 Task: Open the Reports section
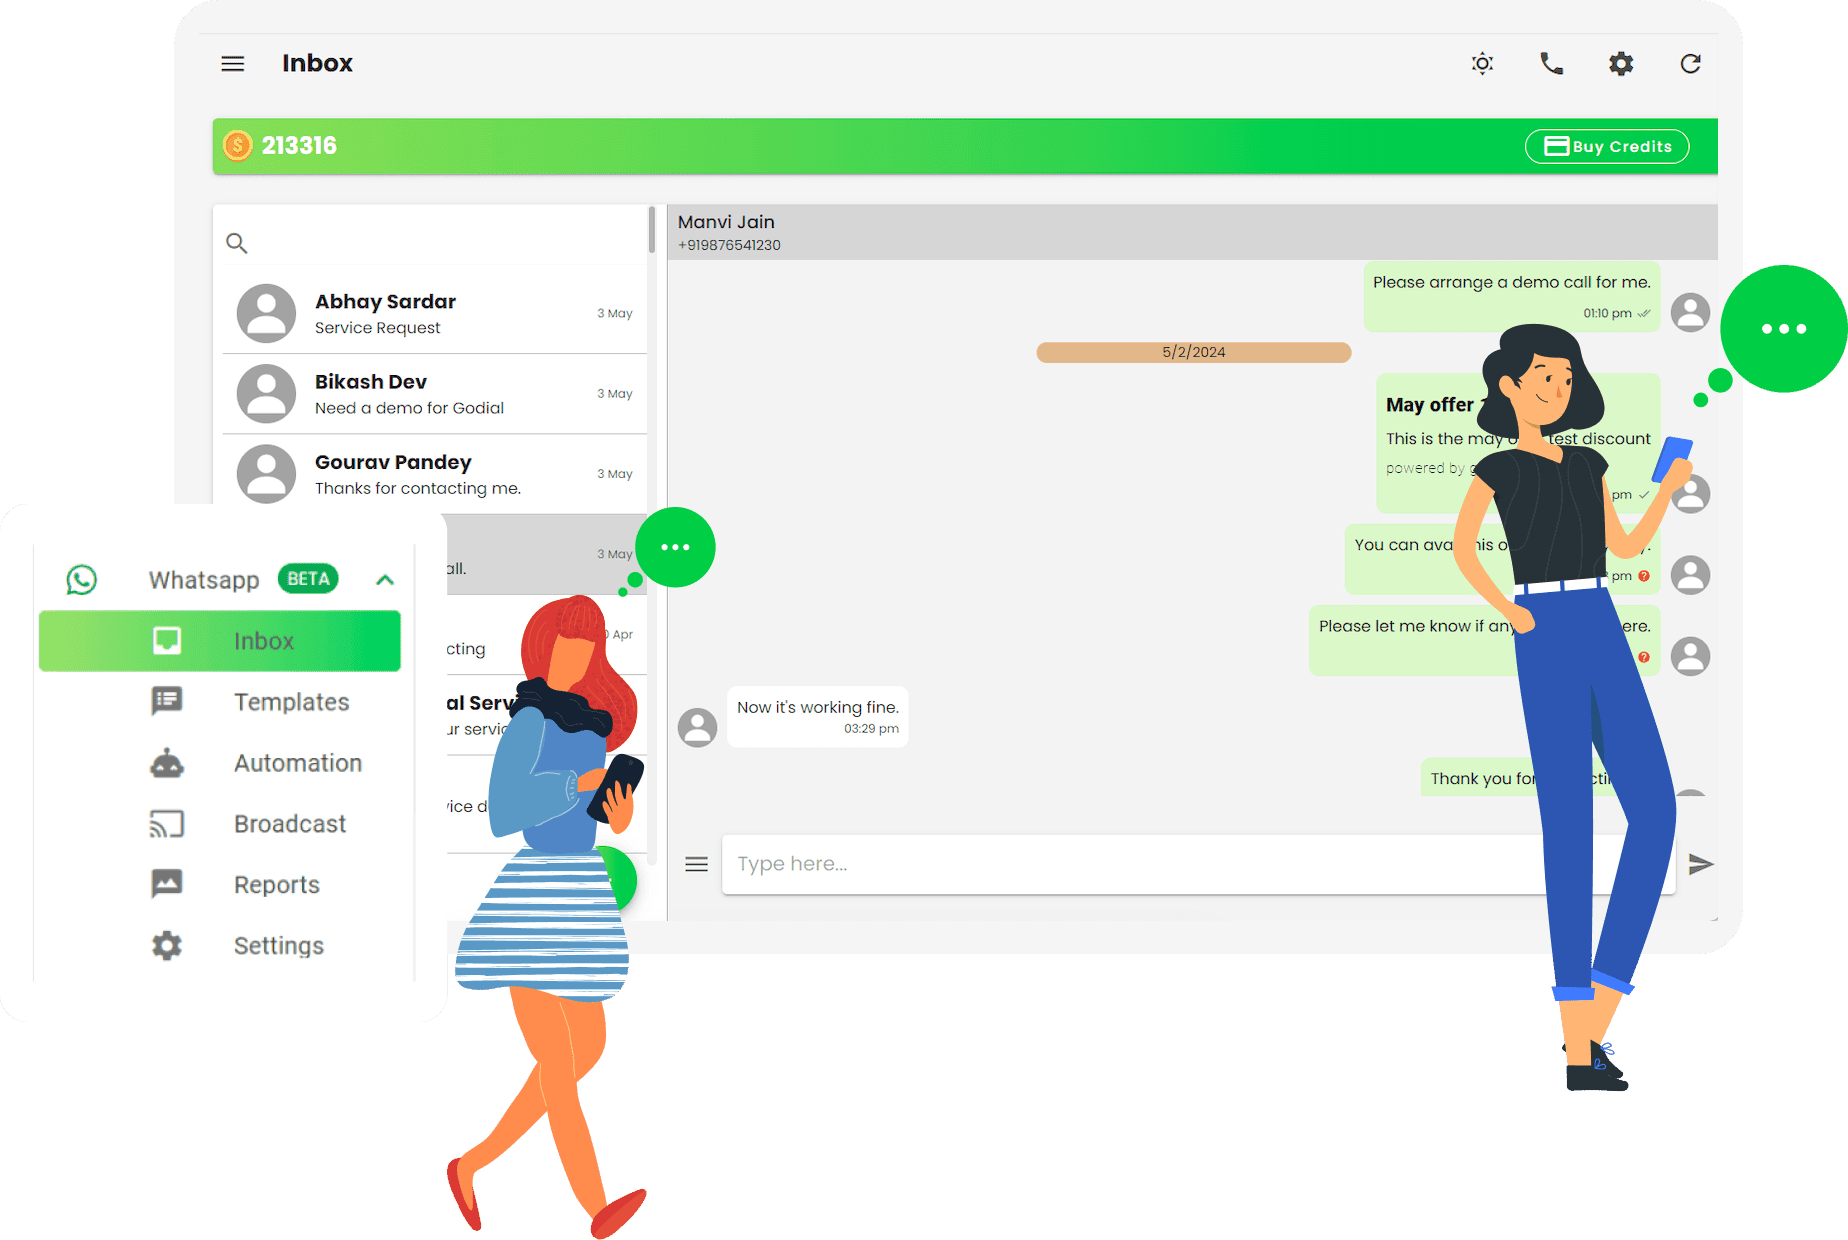click(x=276, y=884)
